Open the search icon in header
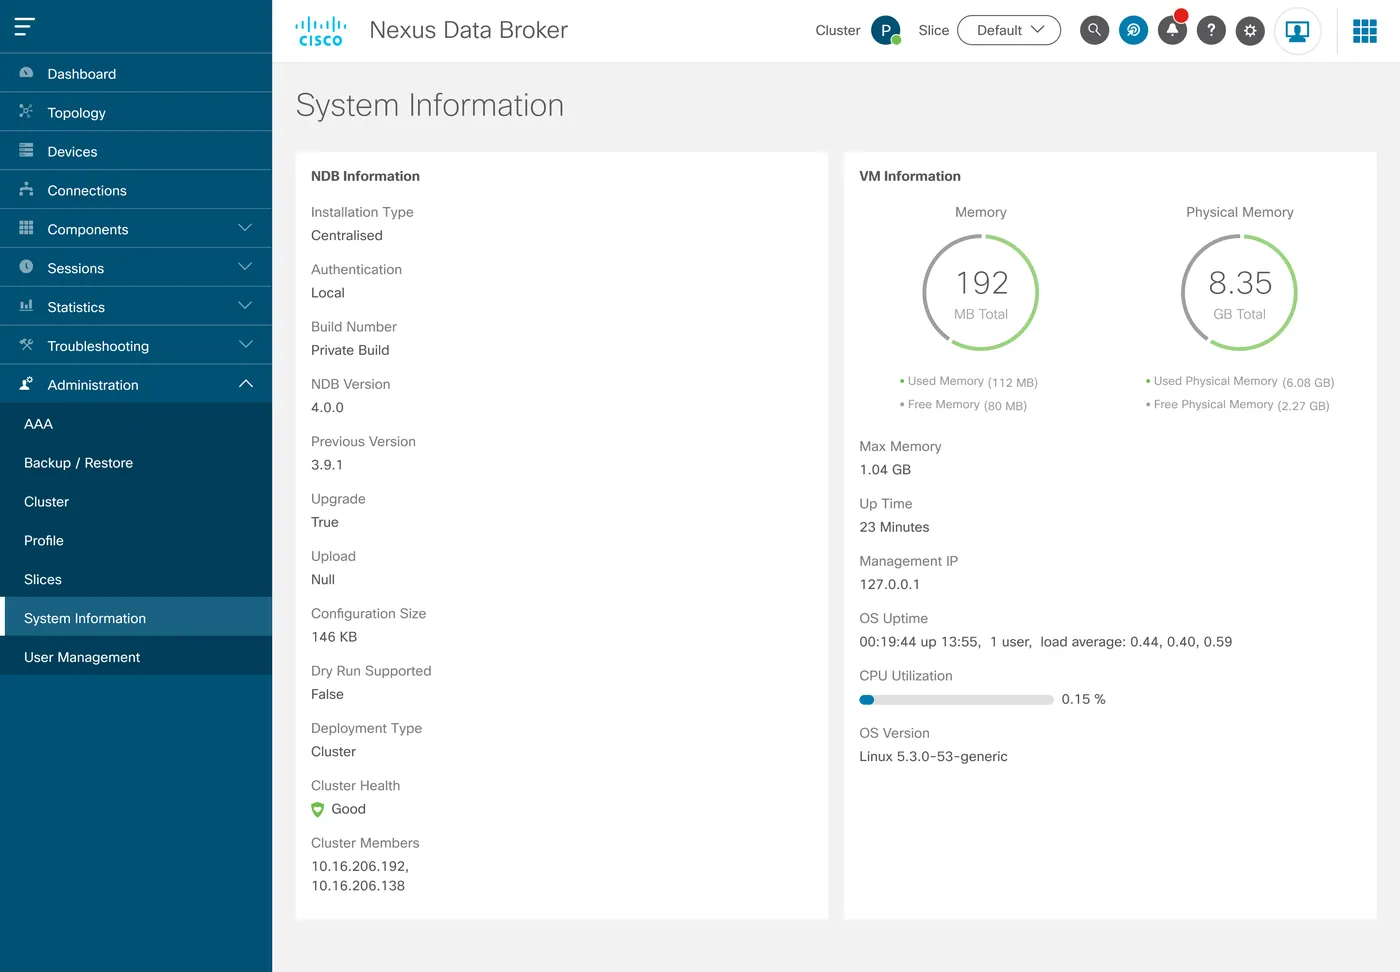Image resolution: width=1400 pixels, height=972 pixels. click(x=1094, y=30)
